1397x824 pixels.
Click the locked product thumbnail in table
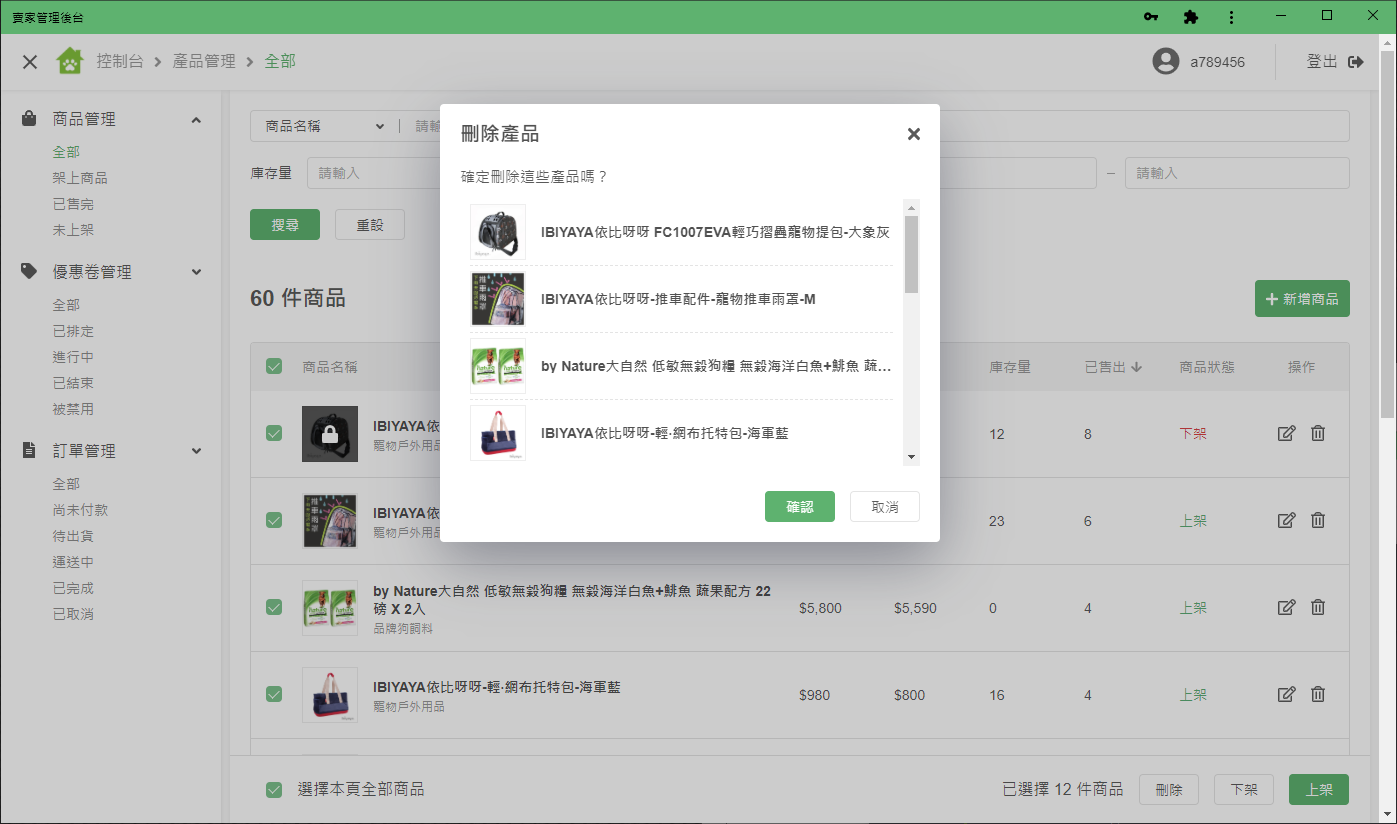click(x=330, y=434)
